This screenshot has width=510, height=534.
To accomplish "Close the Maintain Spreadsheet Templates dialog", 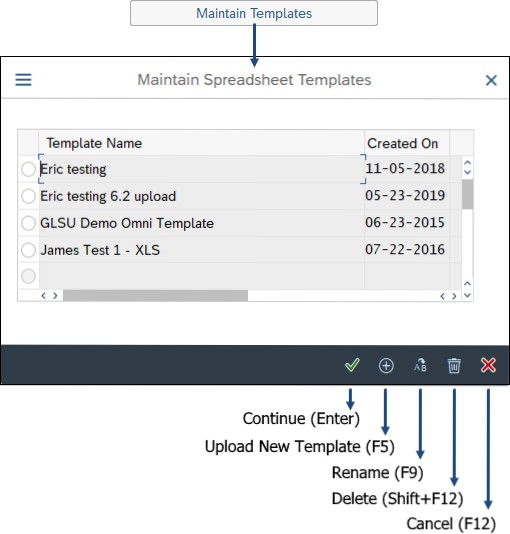I will pyautogui.click(x=491, y=80).
